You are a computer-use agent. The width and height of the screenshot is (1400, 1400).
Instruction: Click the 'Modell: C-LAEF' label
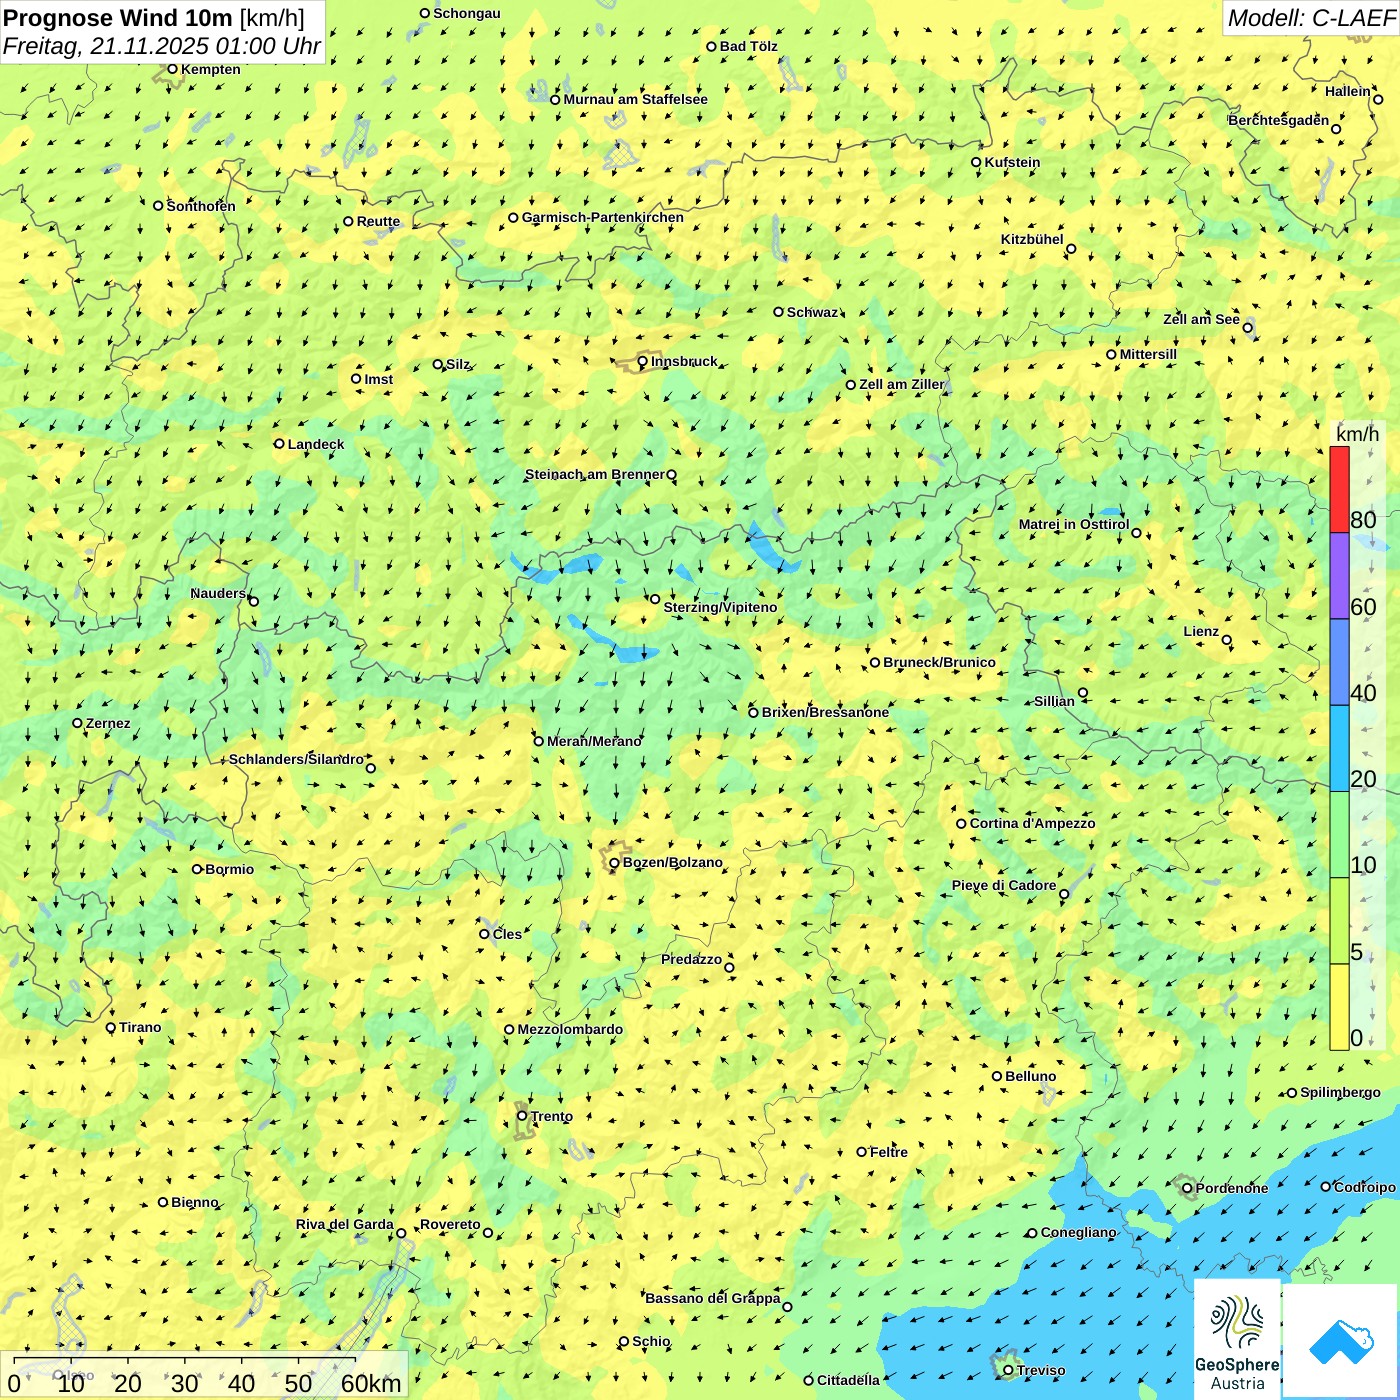pyautogui.click(x=1311, y=18)
